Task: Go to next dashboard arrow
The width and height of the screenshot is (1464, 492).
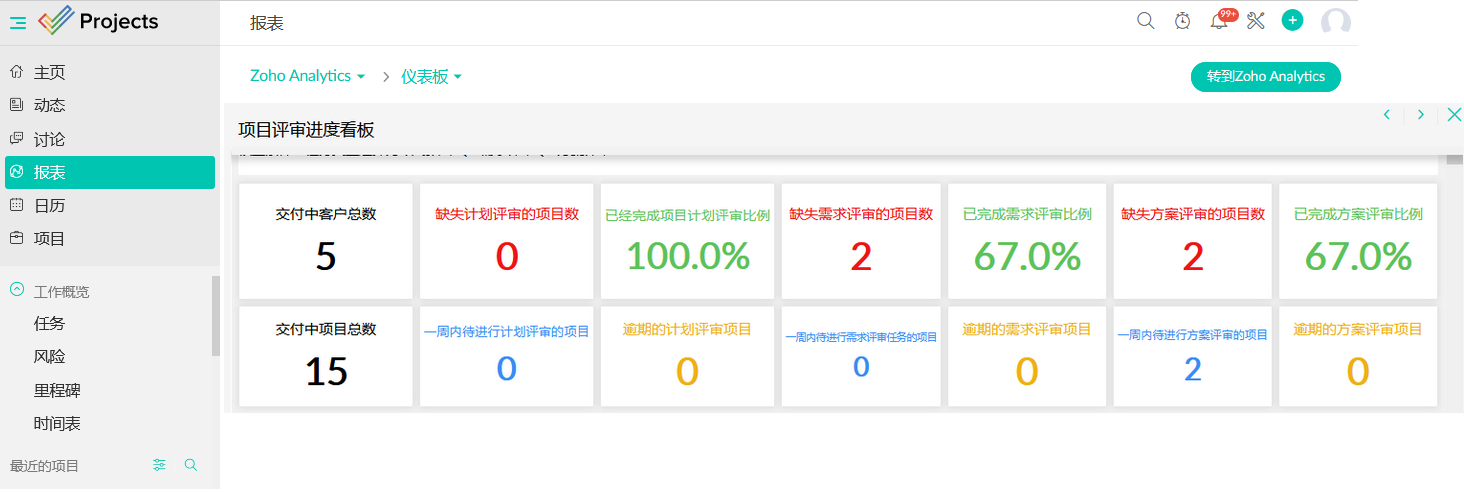Action: point(1420,115)
